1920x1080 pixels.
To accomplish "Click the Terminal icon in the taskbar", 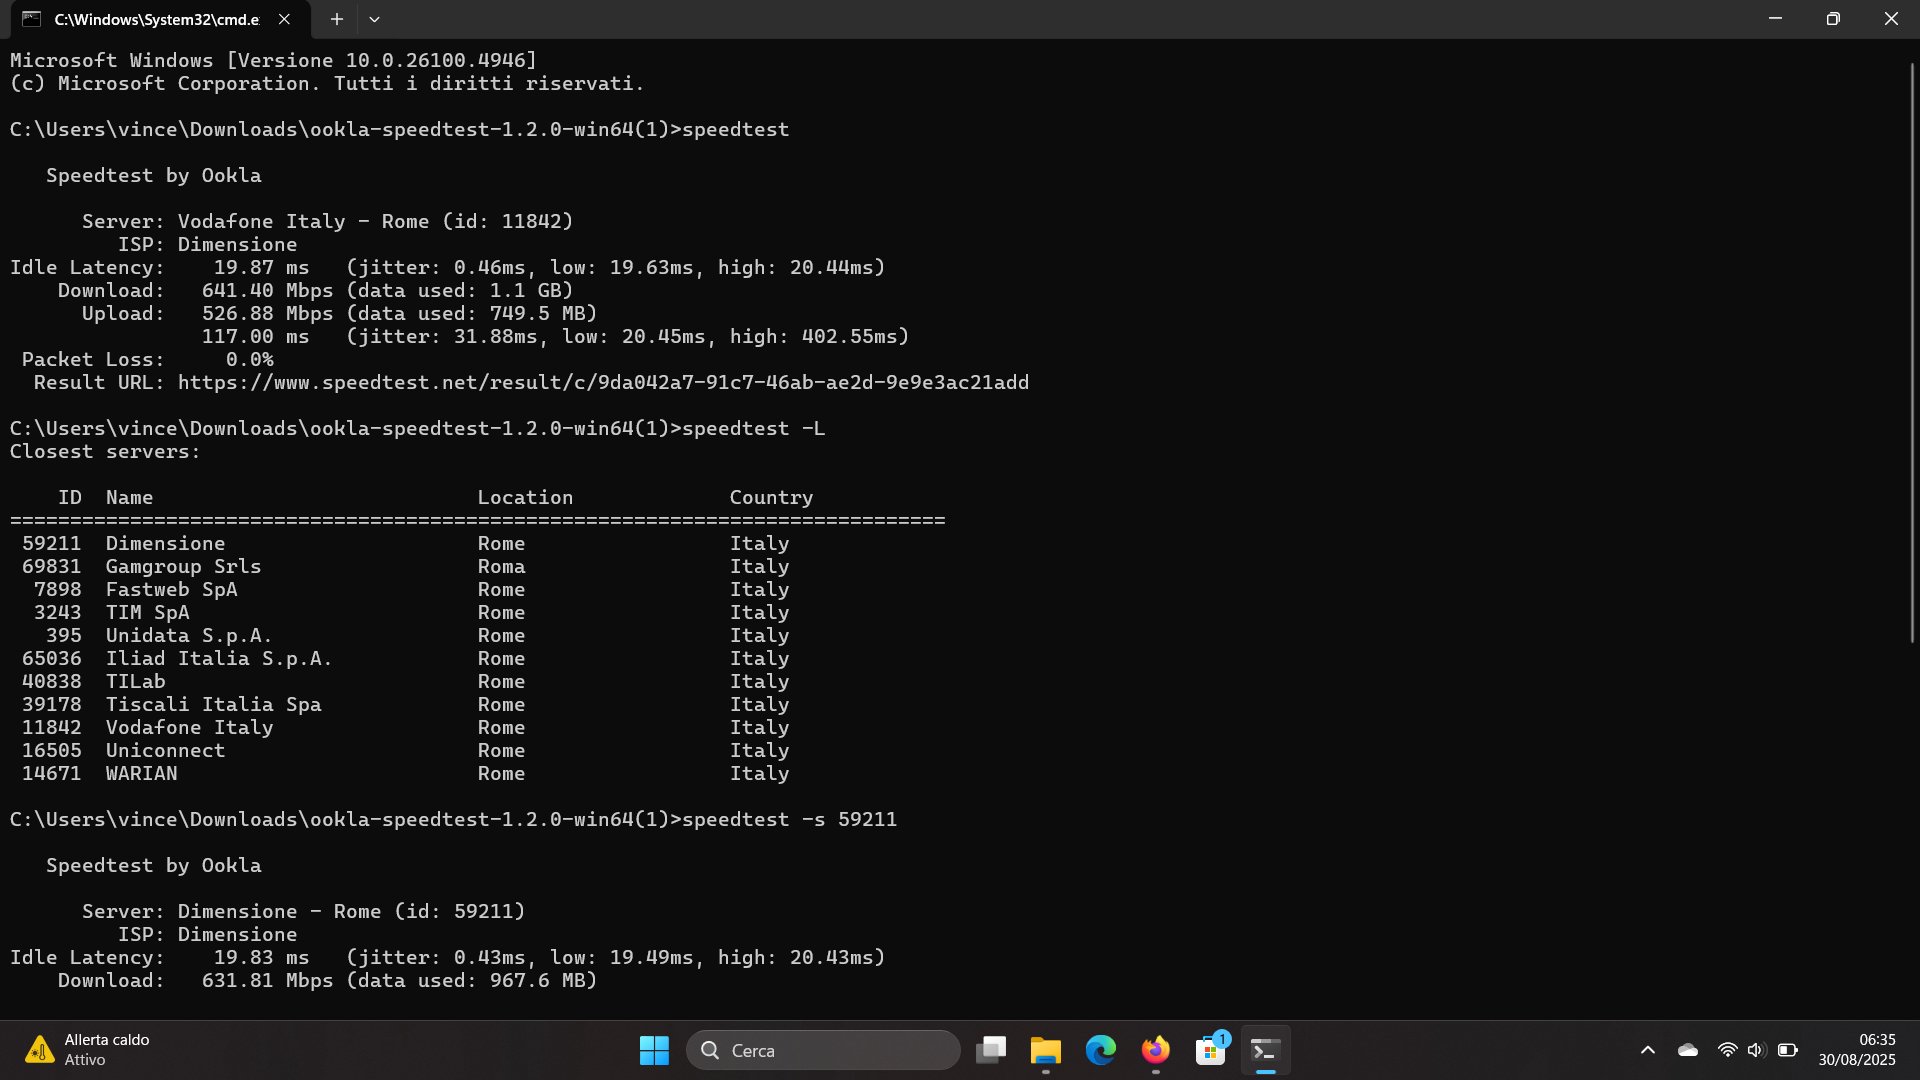I will point(1265,1050).
